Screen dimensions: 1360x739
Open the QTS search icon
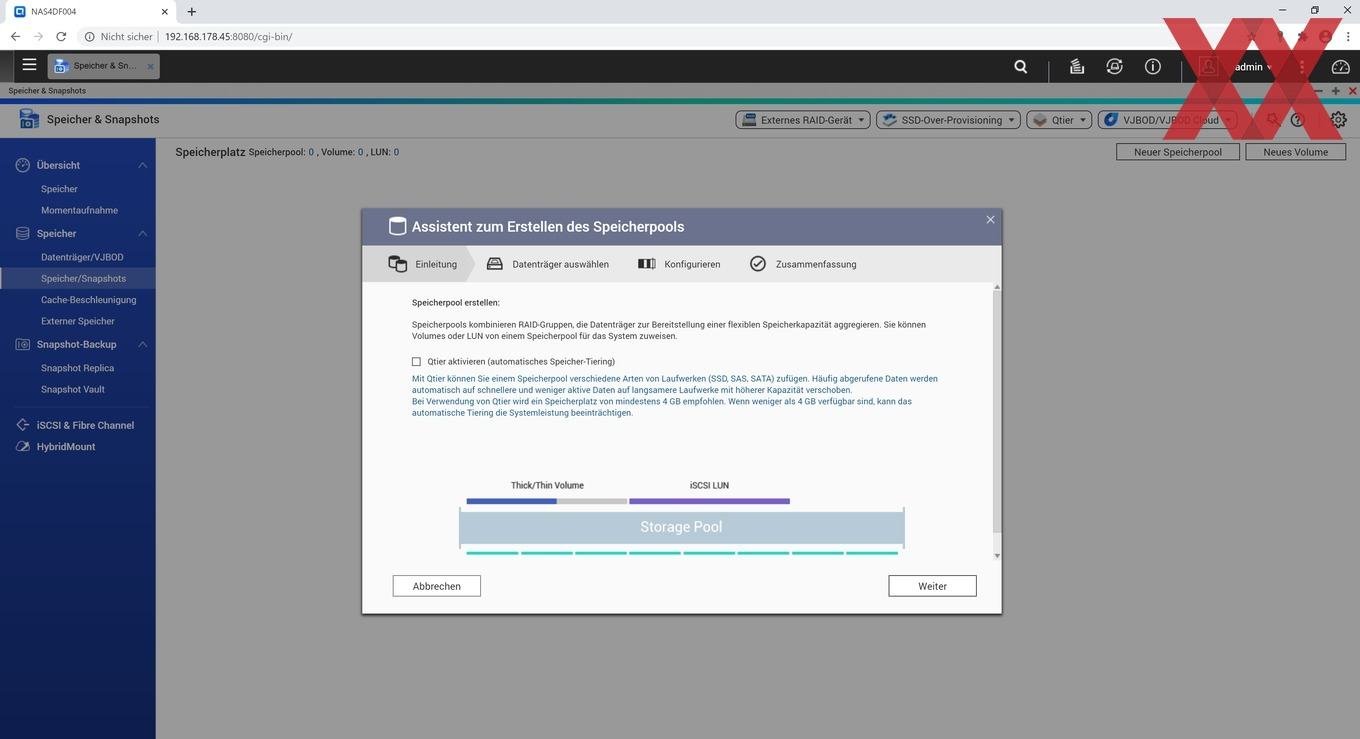(1020, 66)
